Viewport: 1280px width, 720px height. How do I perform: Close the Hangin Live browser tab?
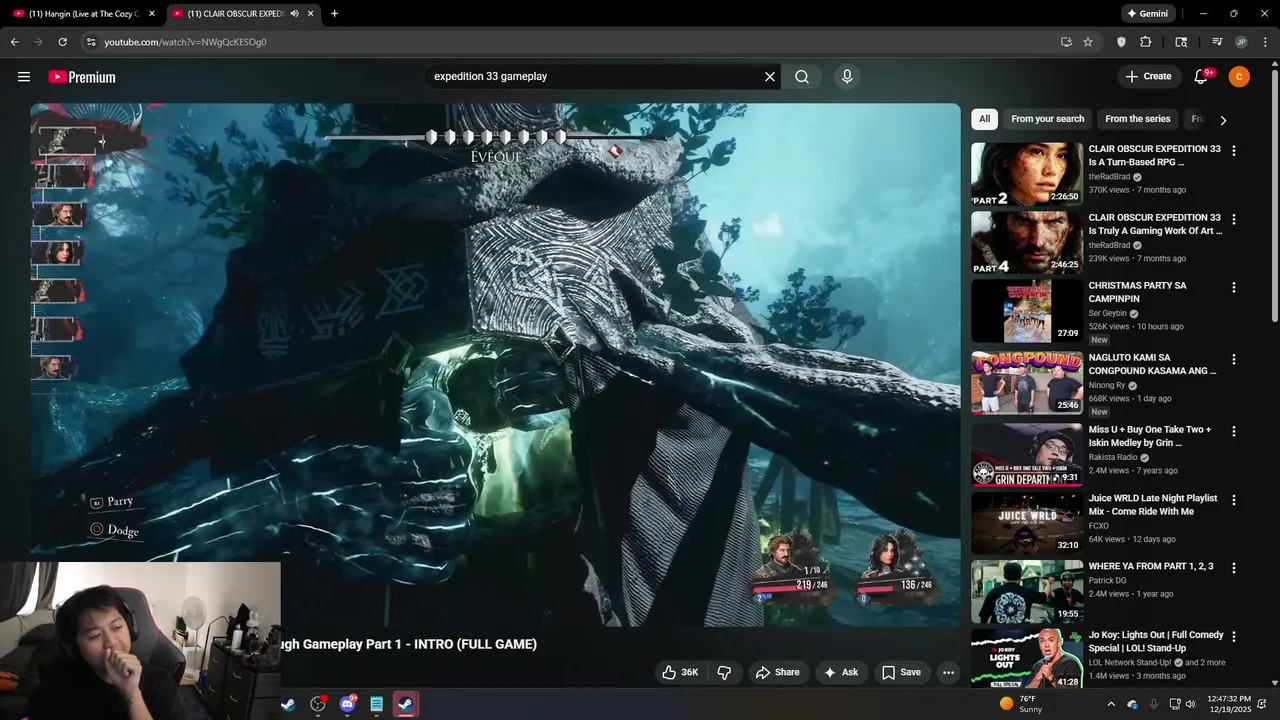[x=152, y=14]
